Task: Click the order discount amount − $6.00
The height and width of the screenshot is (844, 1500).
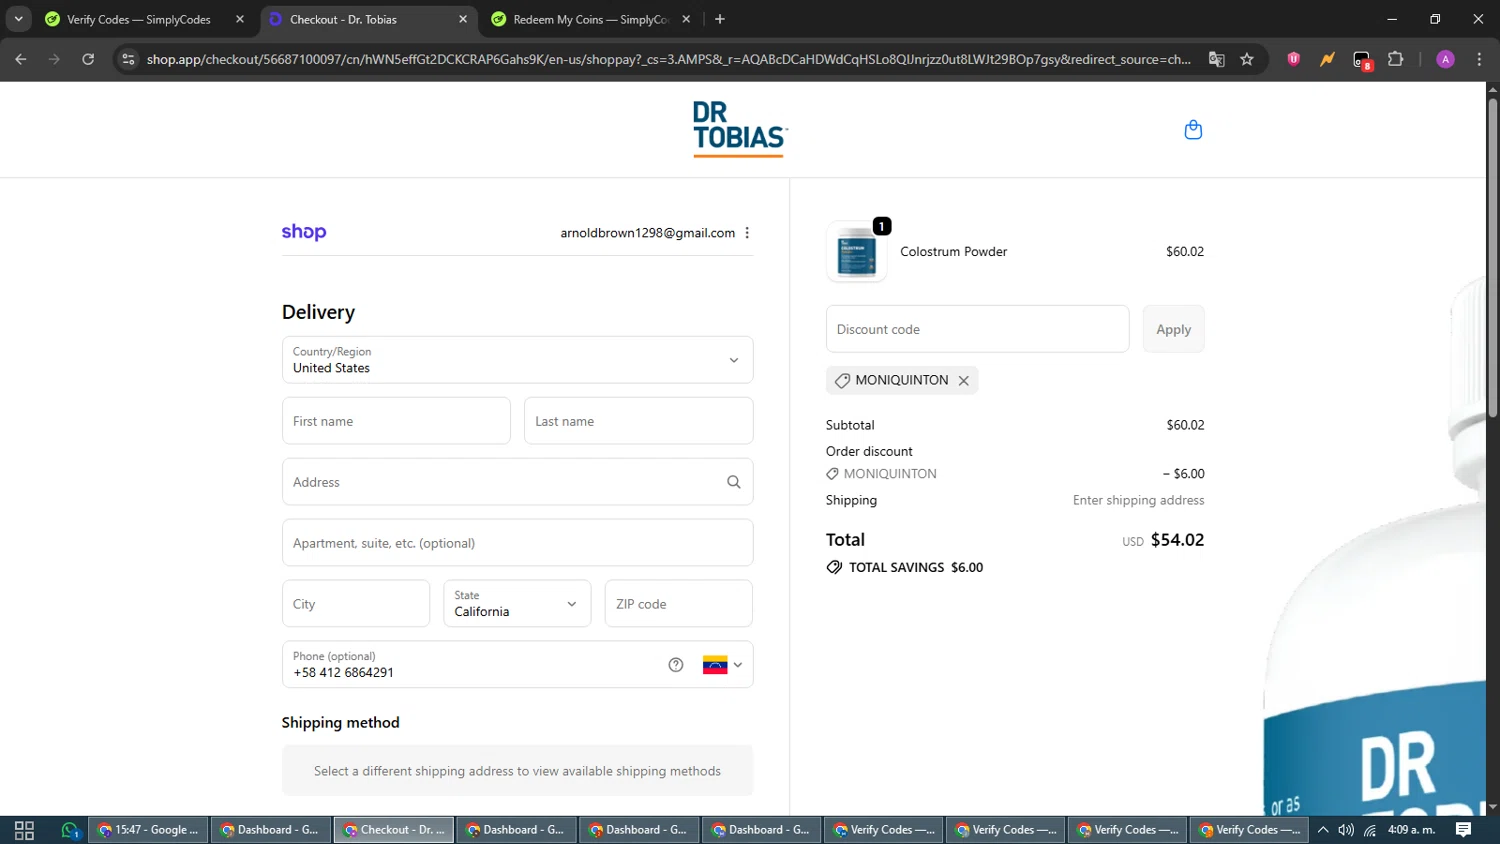Action: point(1183,474)
